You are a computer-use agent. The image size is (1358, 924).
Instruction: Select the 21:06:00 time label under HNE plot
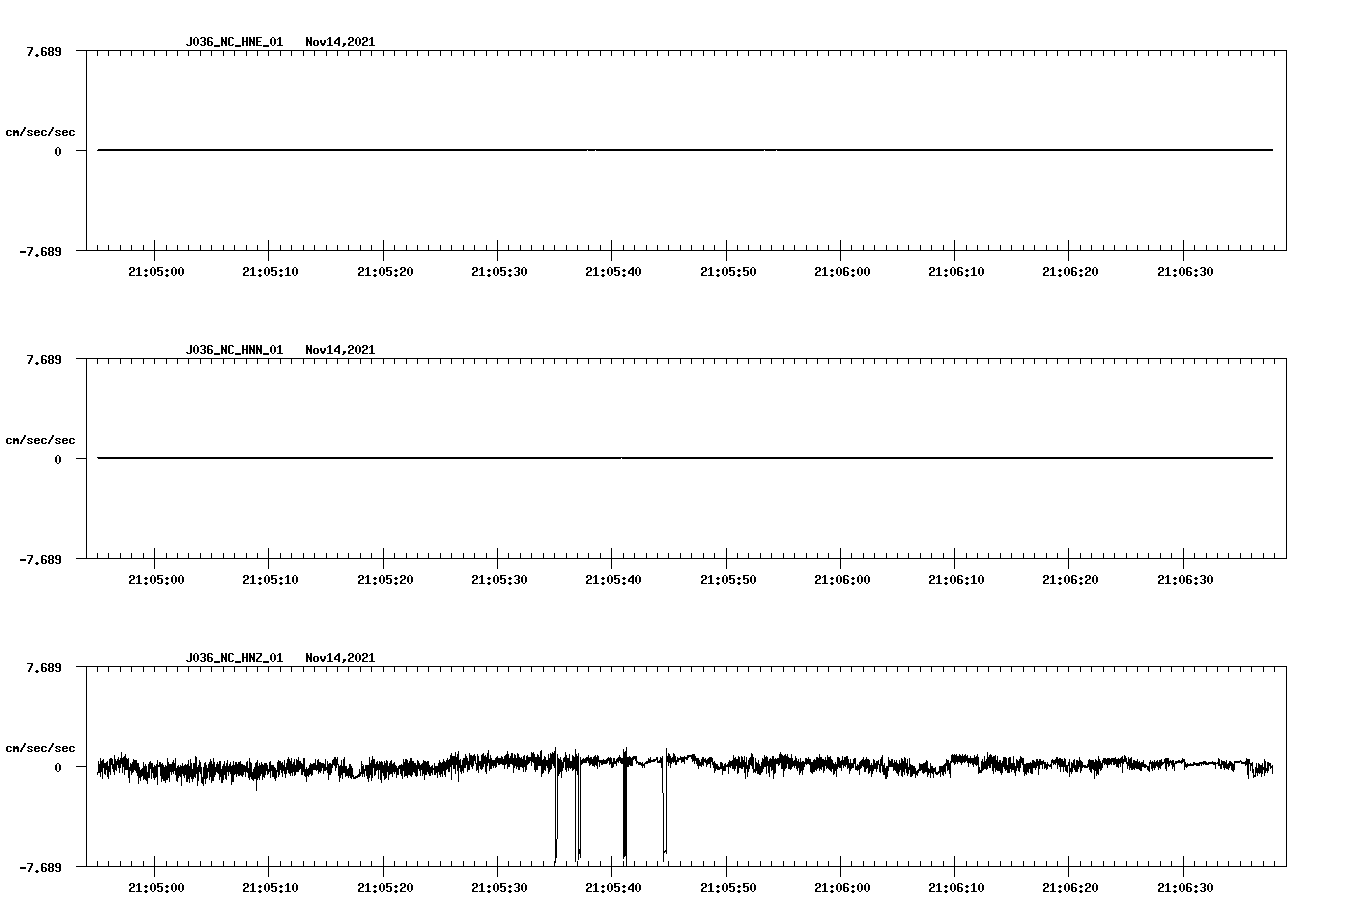coord(842,272)
